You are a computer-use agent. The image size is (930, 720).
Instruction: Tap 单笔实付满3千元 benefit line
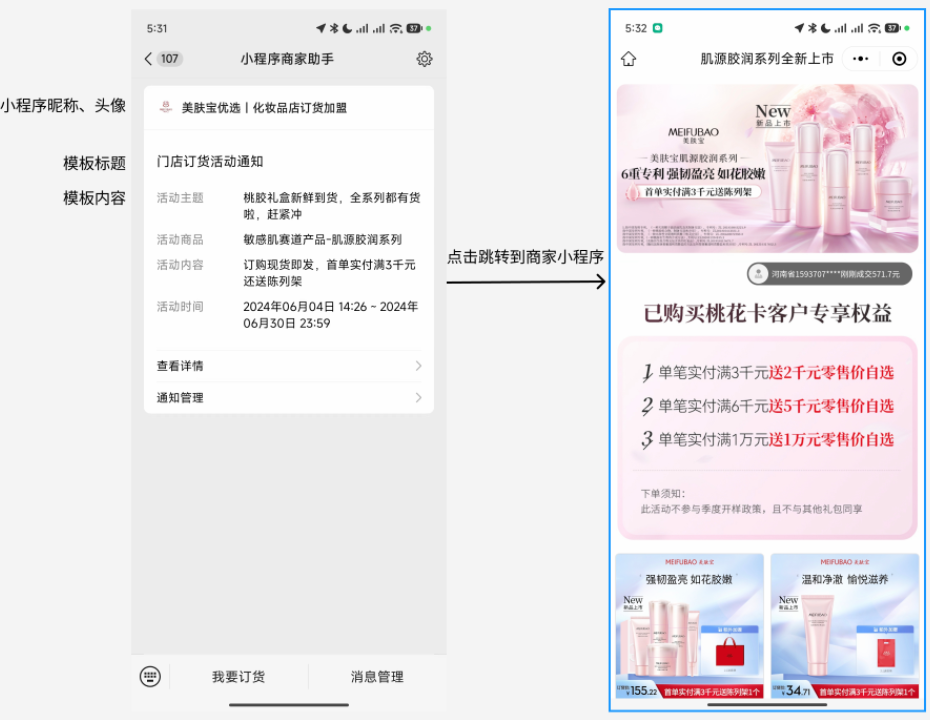click(769, 372)
